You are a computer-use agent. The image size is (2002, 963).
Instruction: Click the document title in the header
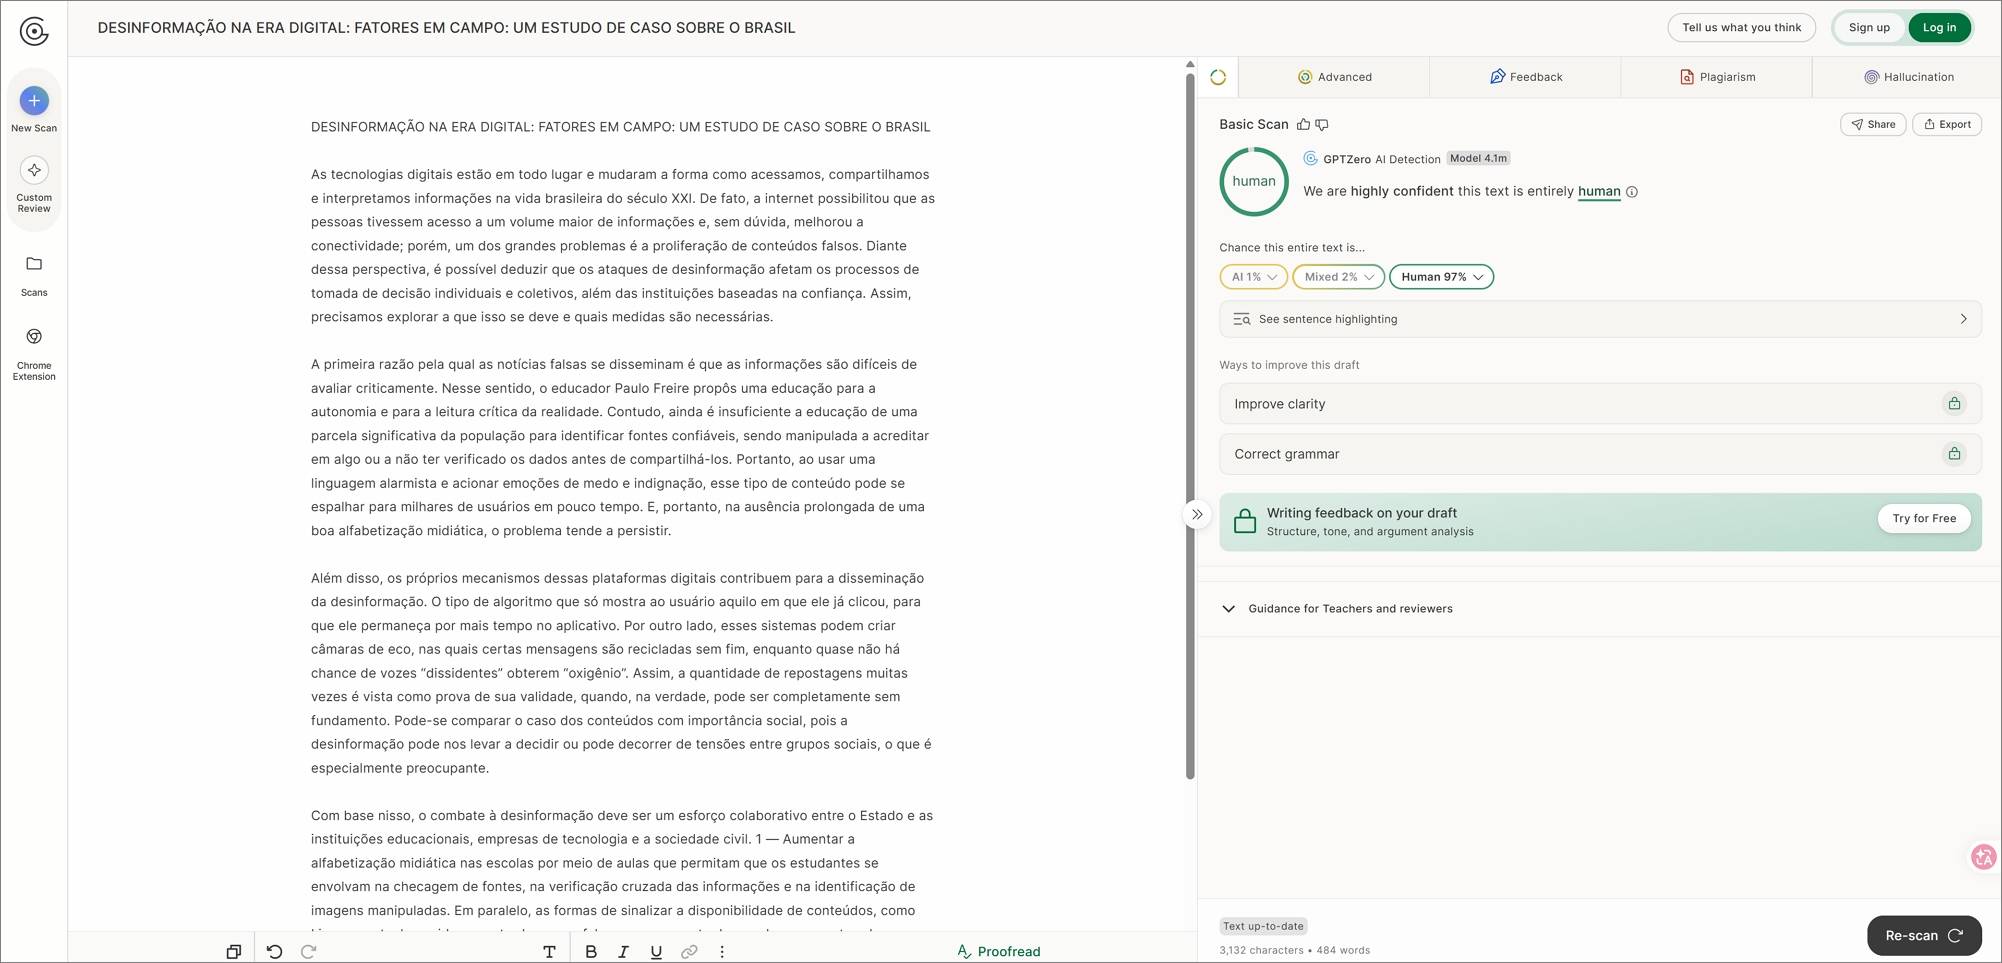pyautogui.click(x=446, y=28)
